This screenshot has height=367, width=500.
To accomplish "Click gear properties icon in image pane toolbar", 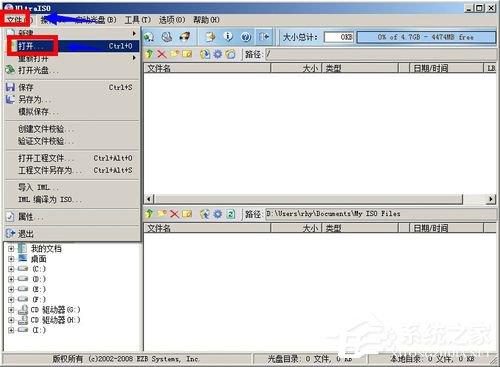I will tap(218, 54).
